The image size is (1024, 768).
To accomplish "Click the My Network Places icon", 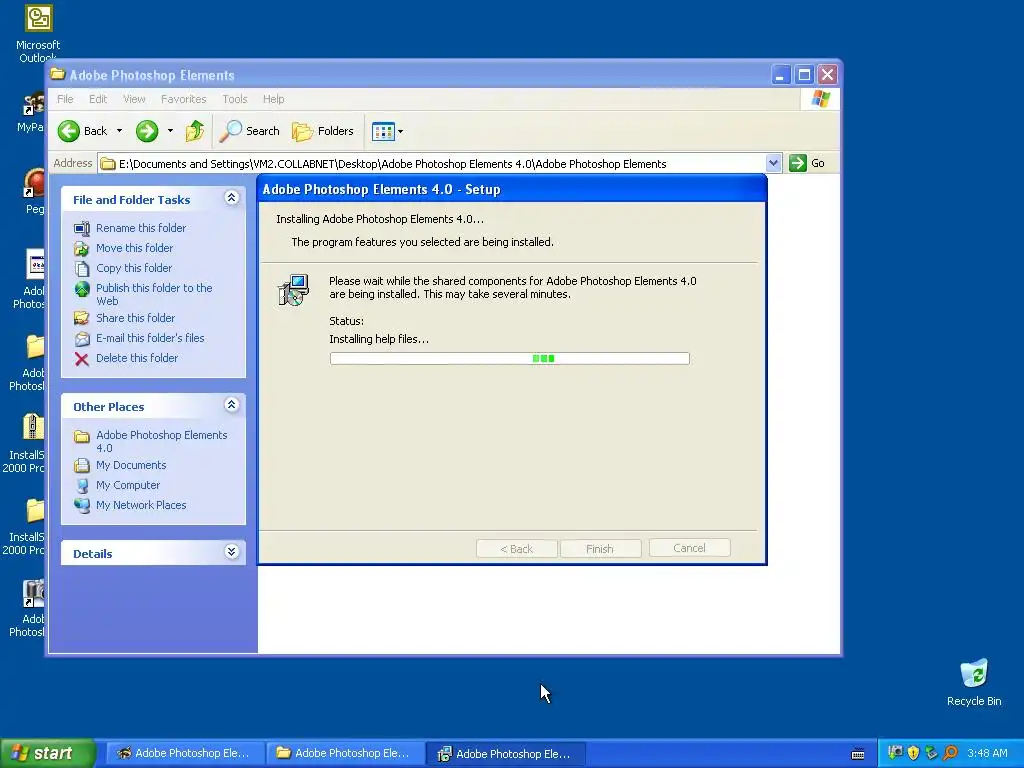I will tap(82, 506).
